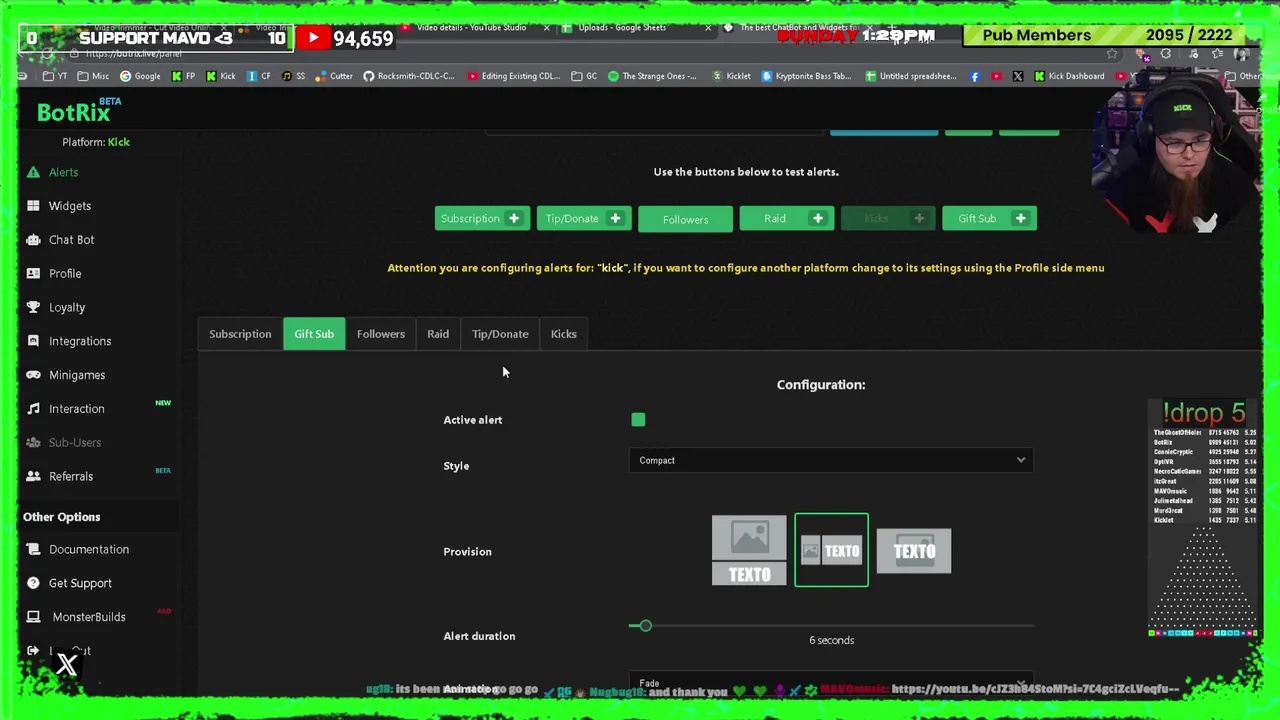Screen dimensions: 1280x720
Task: Open the Cutter bookmark
Action: 333,76
